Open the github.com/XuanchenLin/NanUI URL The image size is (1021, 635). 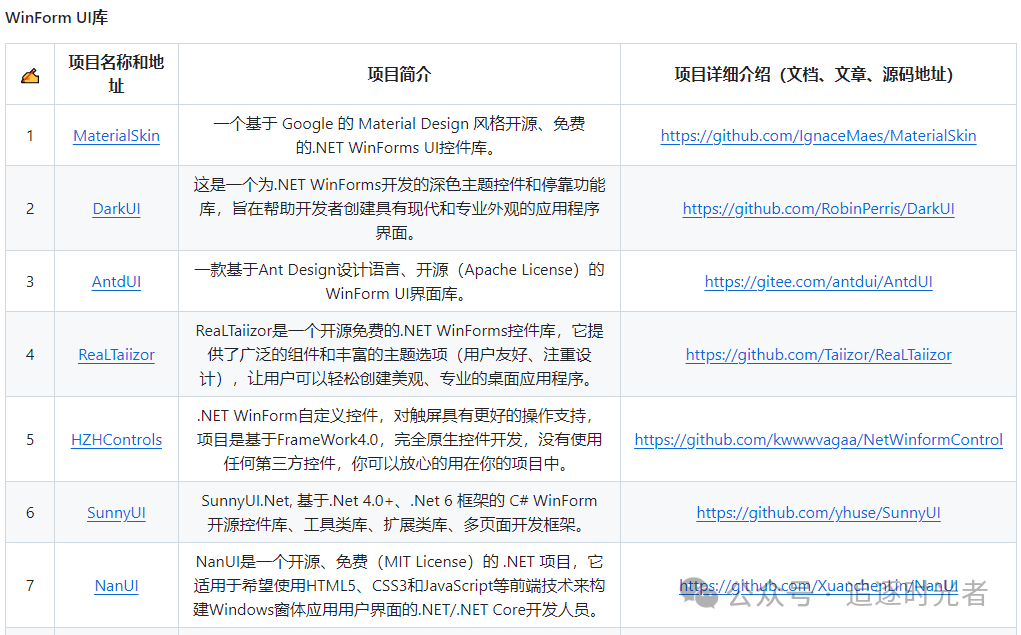point(818,586)
